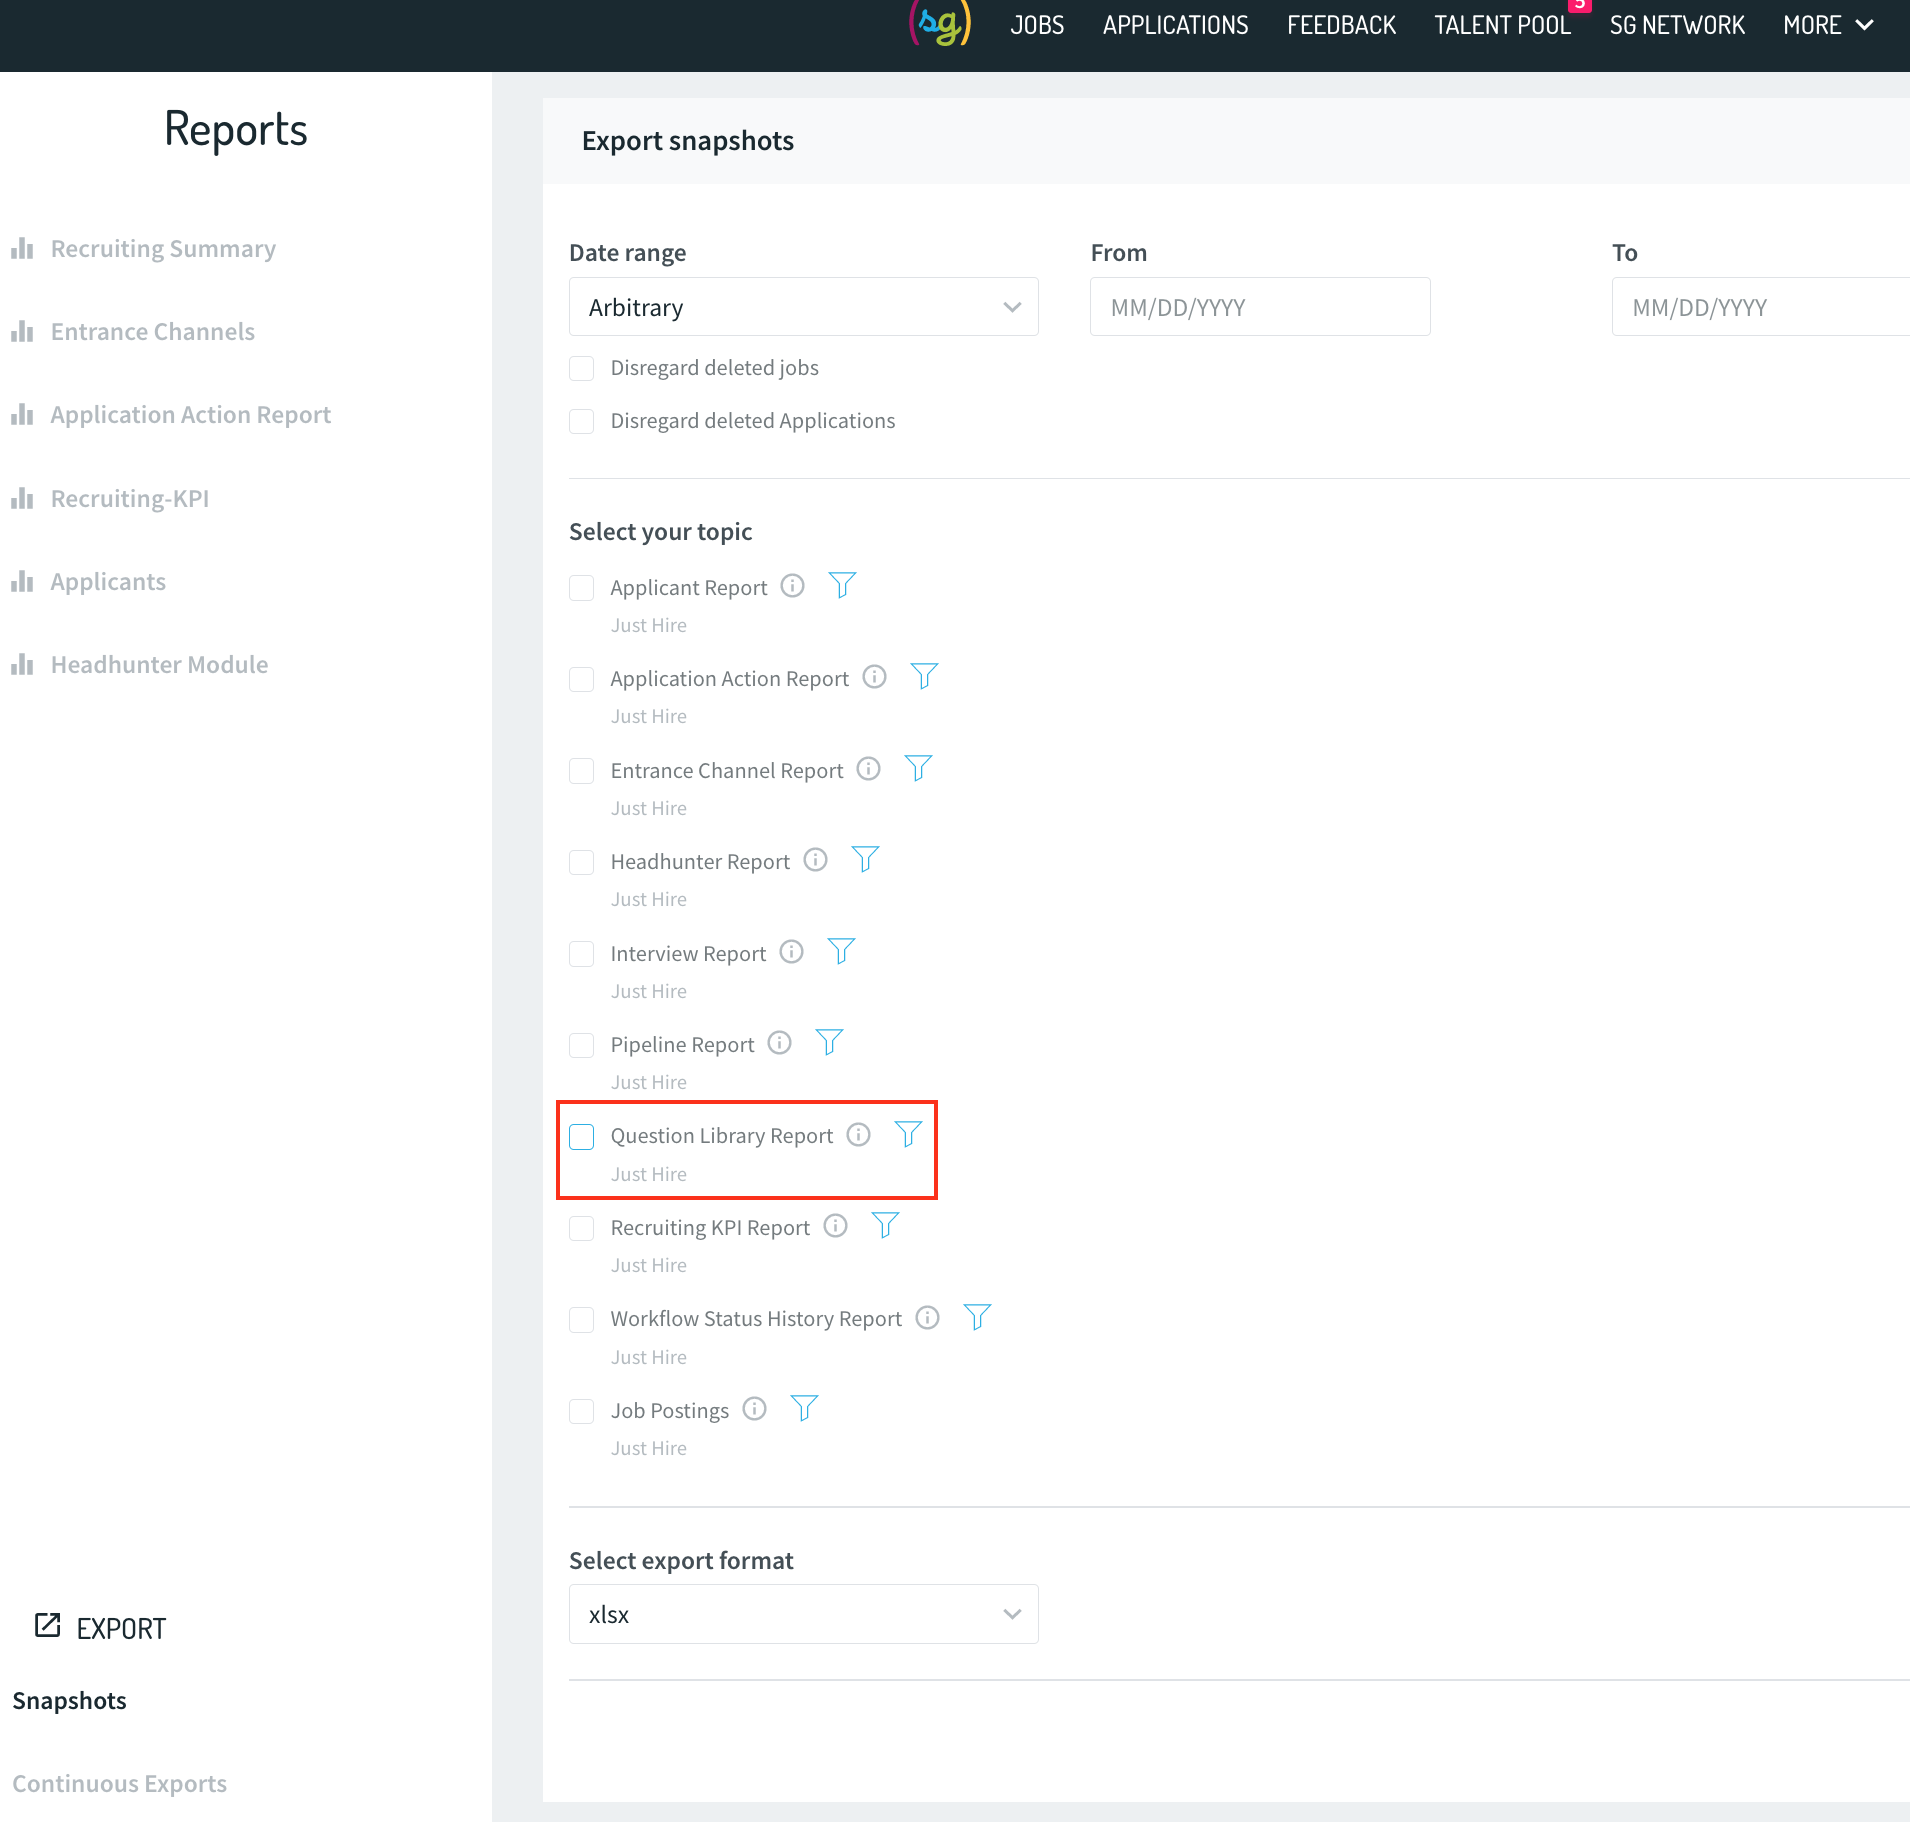Open the Date range Arbitrary dropdown
The width and height of the screenshot is (1910, 1822).
(x=803, y=307)
